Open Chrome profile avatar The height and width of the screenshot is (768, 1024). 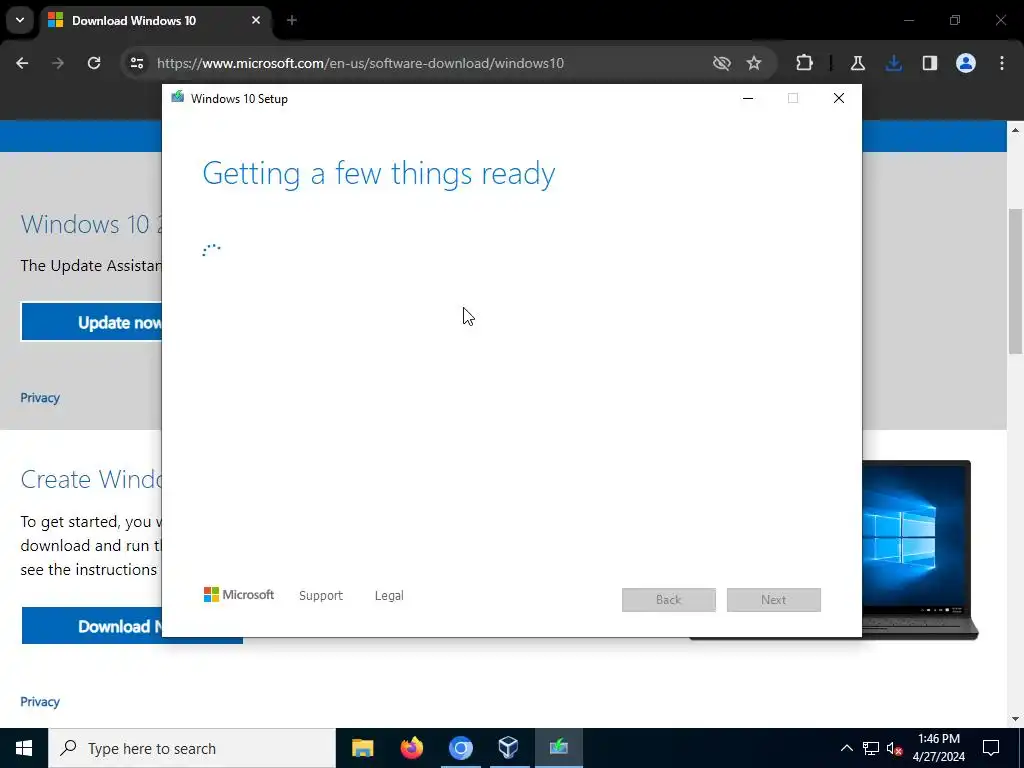tap(966, 63)
